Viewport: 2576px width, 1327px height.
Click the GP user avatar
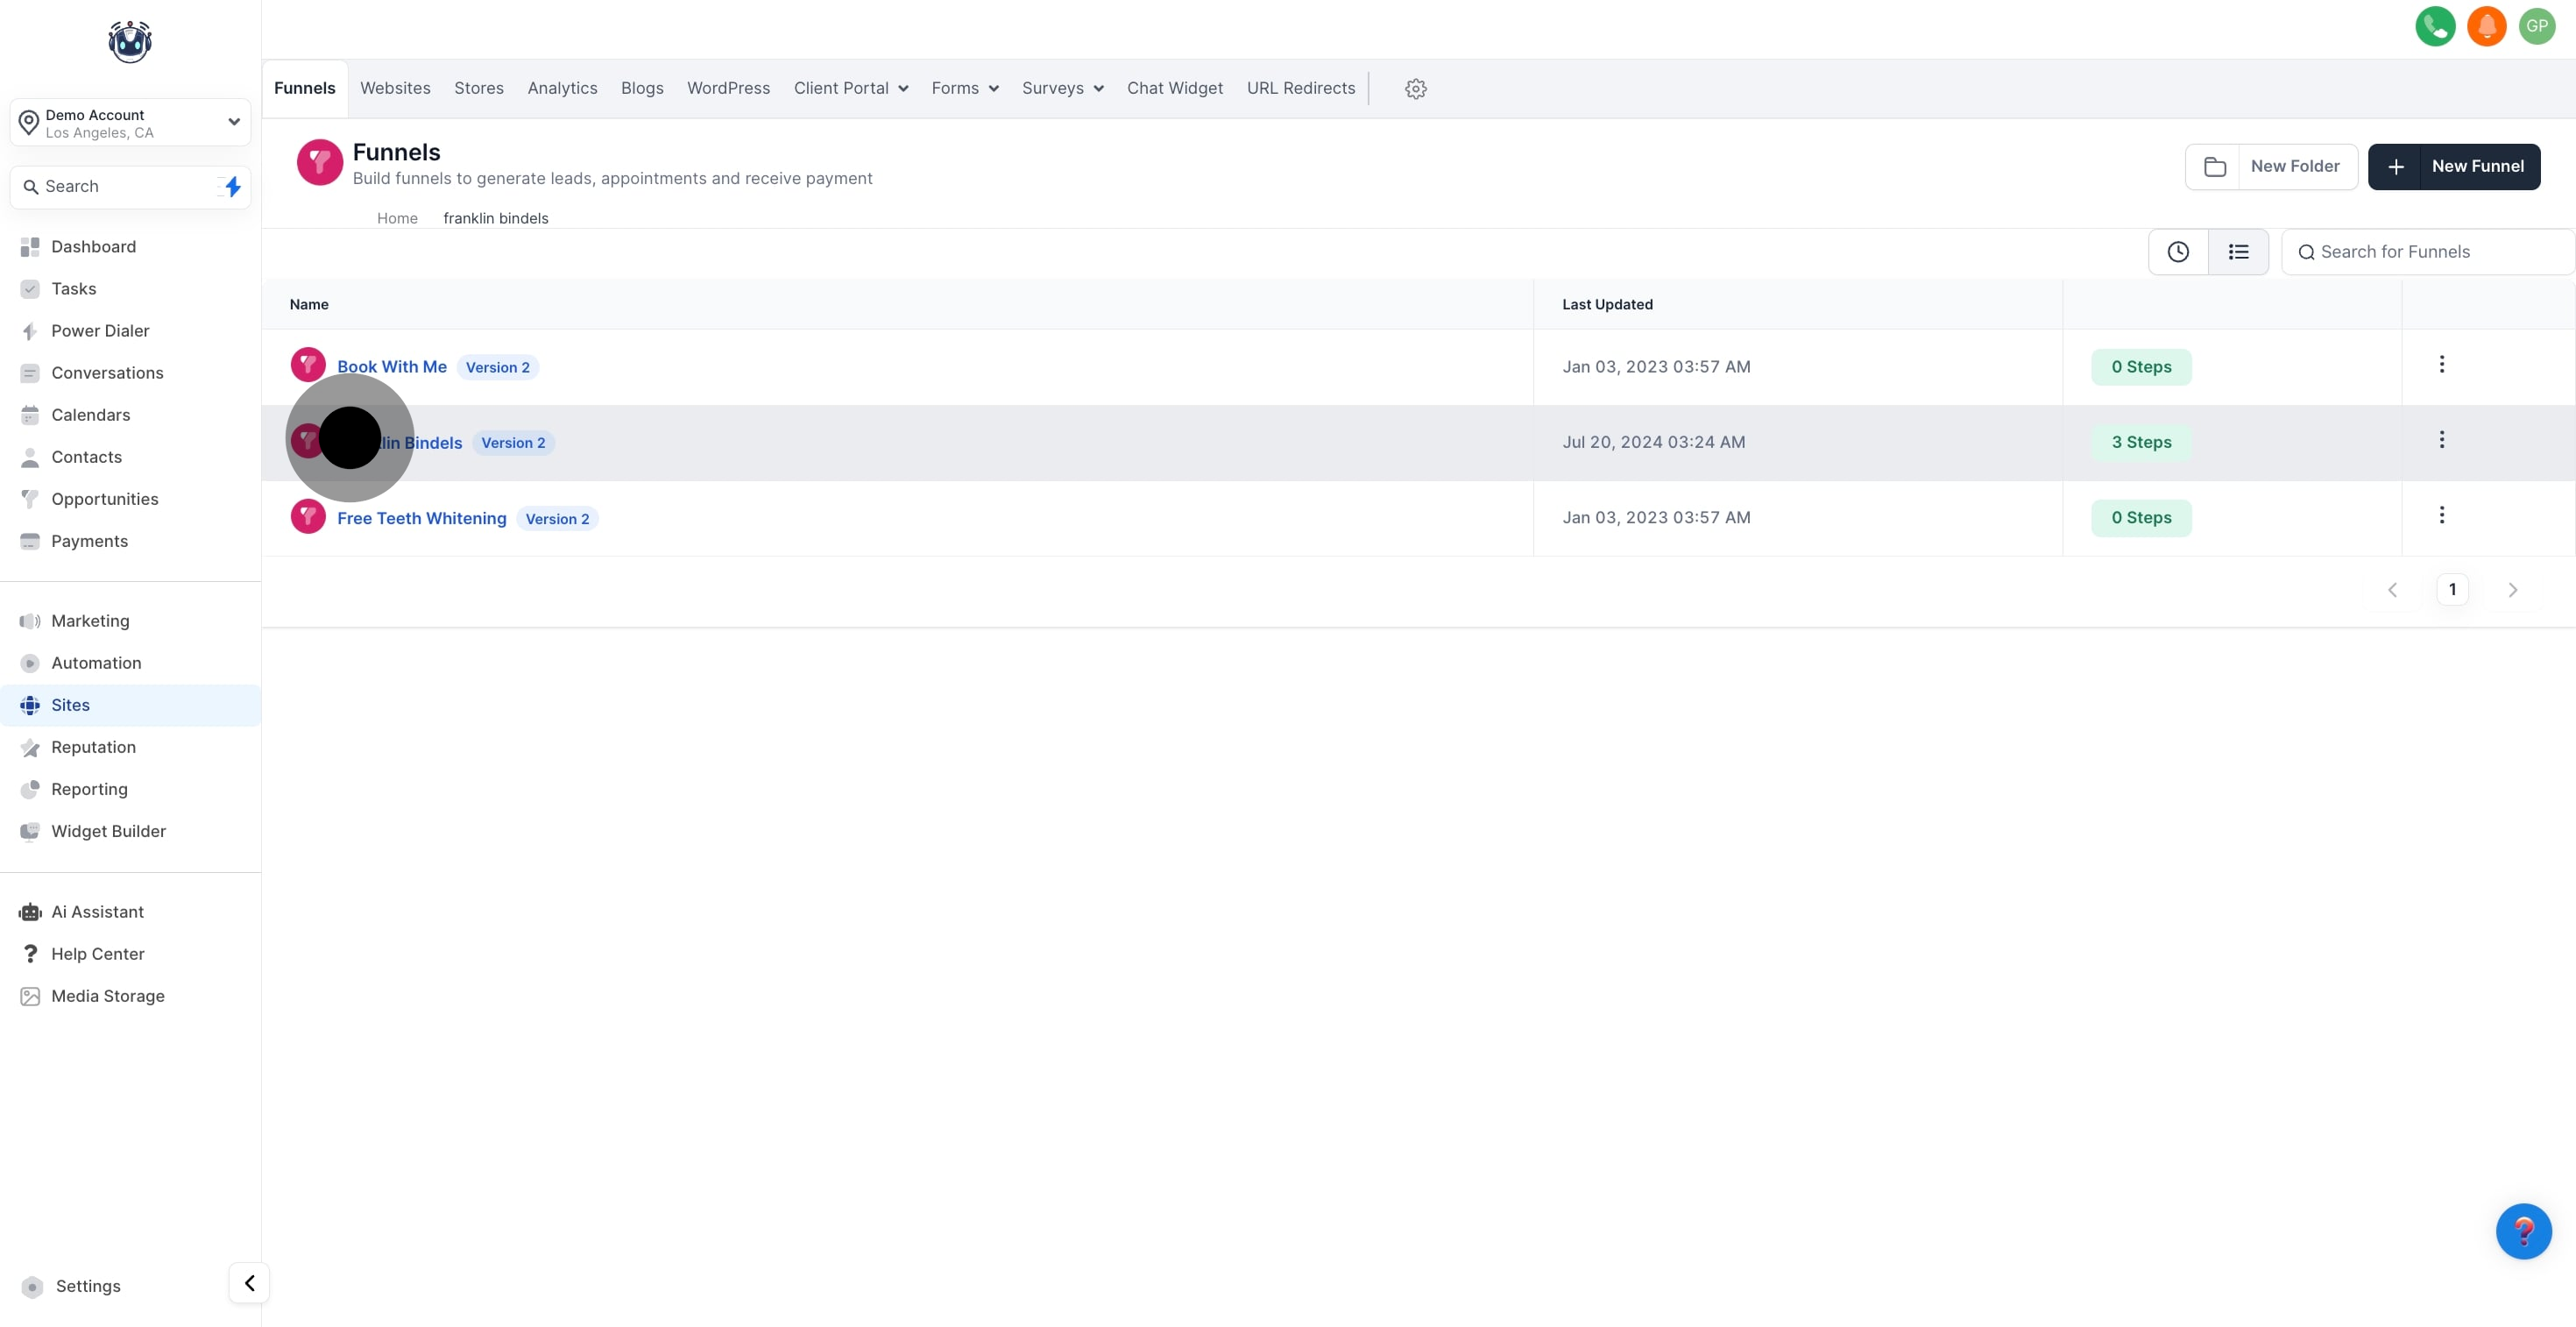click(x=2537, y=27)
